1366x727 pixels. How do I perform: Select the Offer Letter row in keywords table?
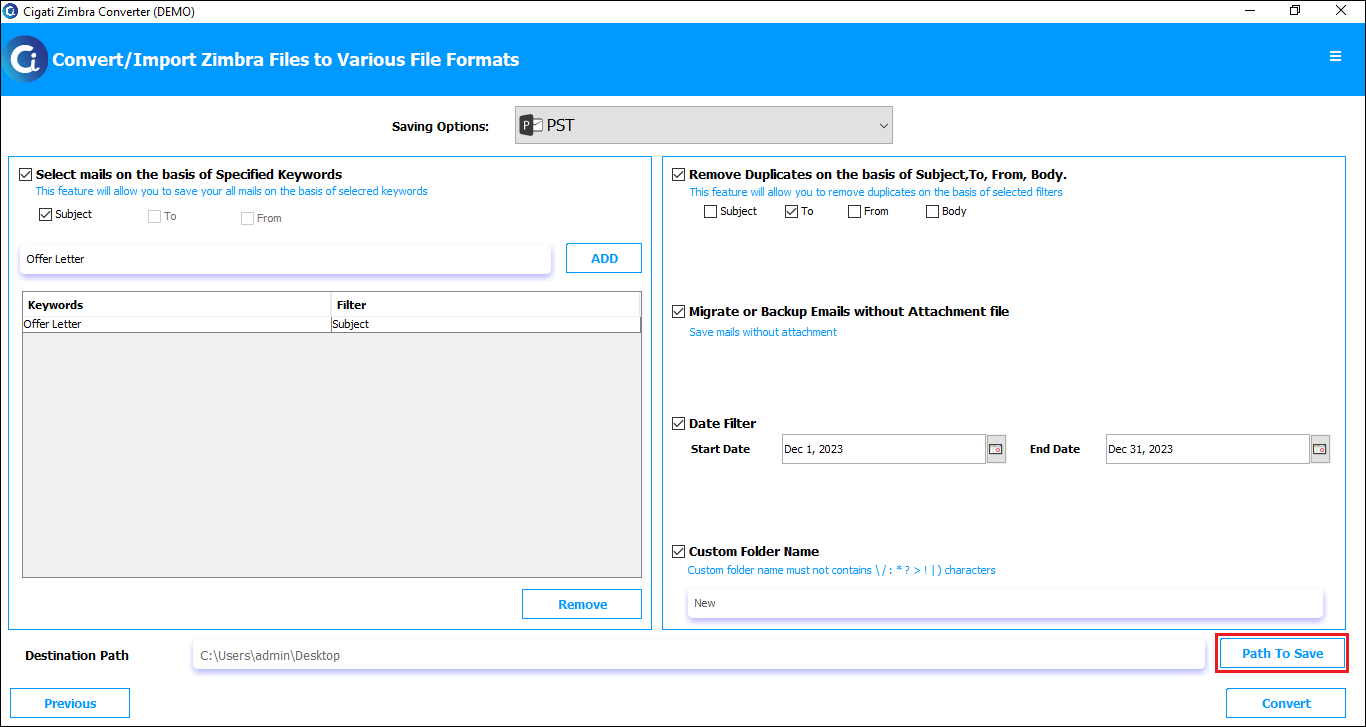coord(331,324)
